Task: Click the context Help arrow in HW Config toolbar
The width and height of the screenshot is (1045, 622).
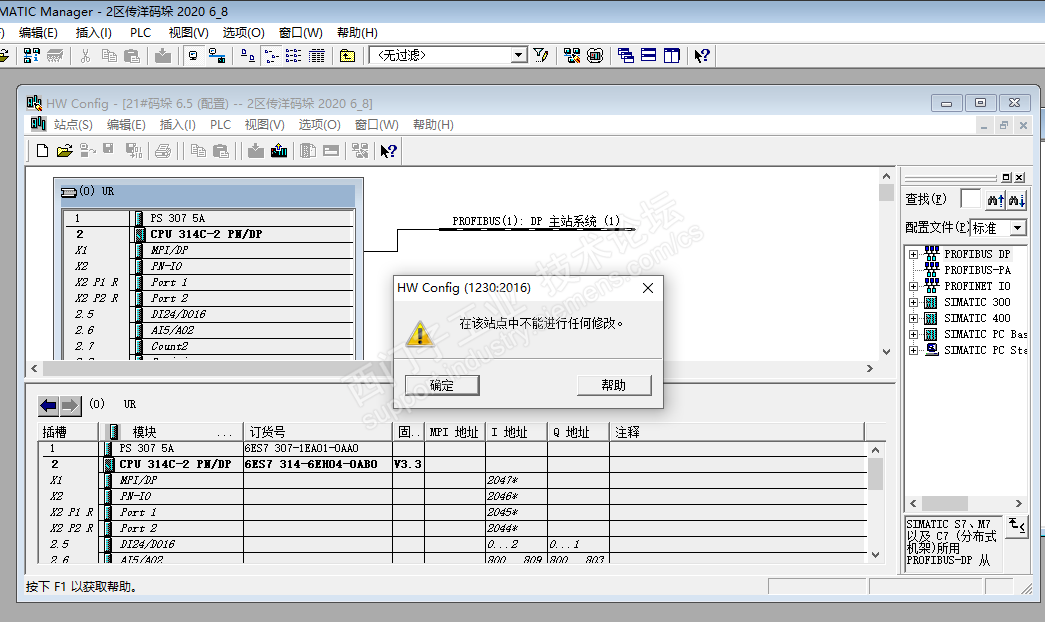Action: [389, 151]
